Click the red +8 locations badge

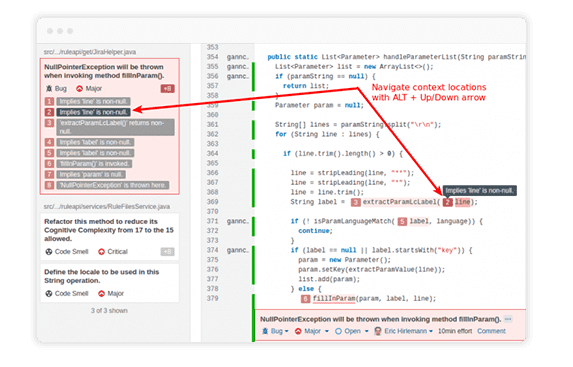167,88
